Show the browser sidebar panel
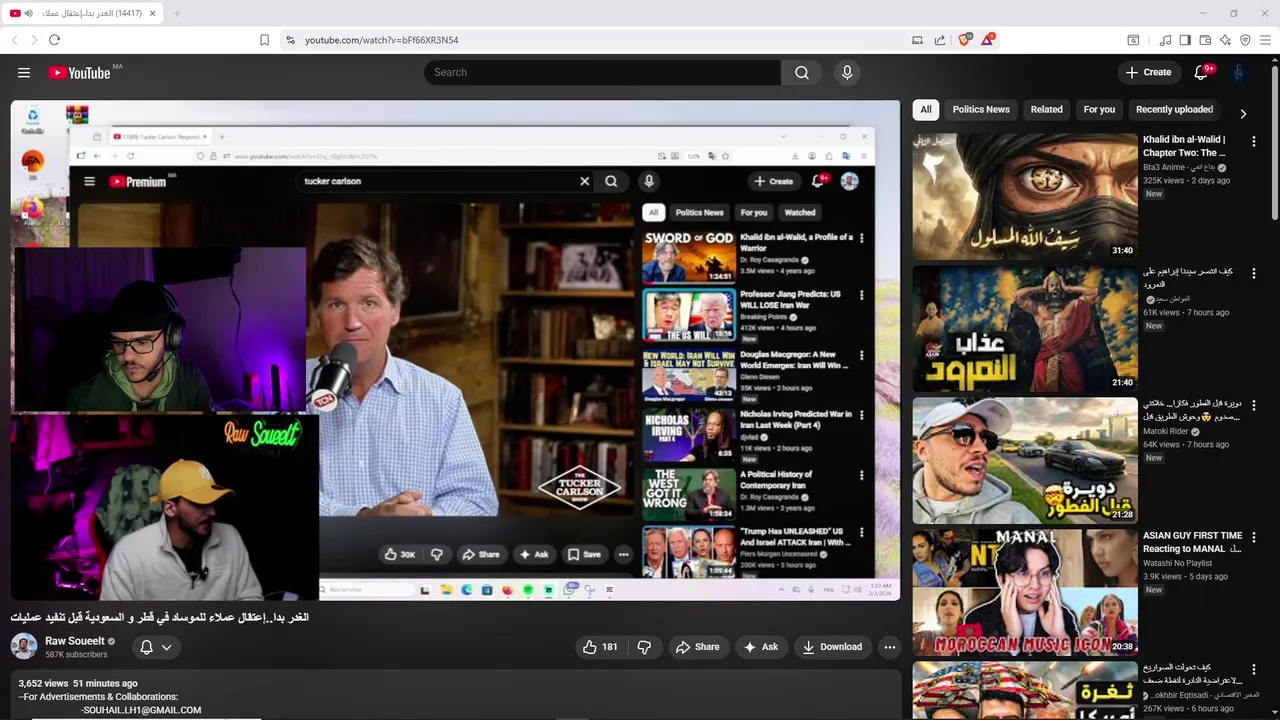This screenshot has height=720, width=1280. click(1185, 40)
